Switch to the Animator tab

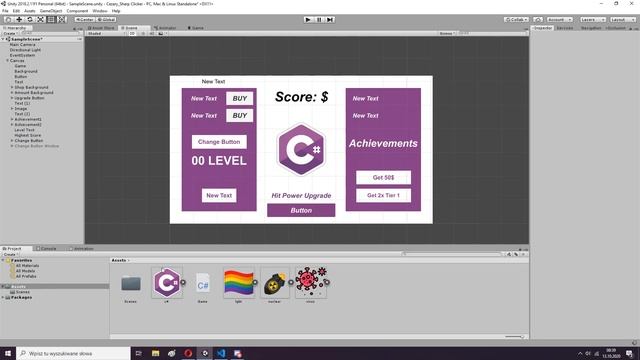(165, 28)
